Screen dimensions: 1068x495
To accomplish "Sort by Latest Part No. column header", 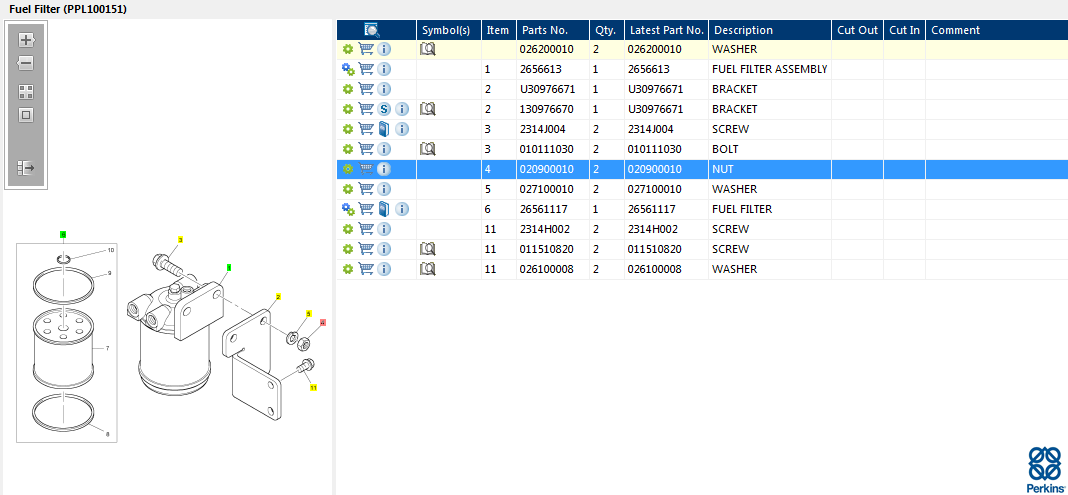I will click(x=666, y=30).
